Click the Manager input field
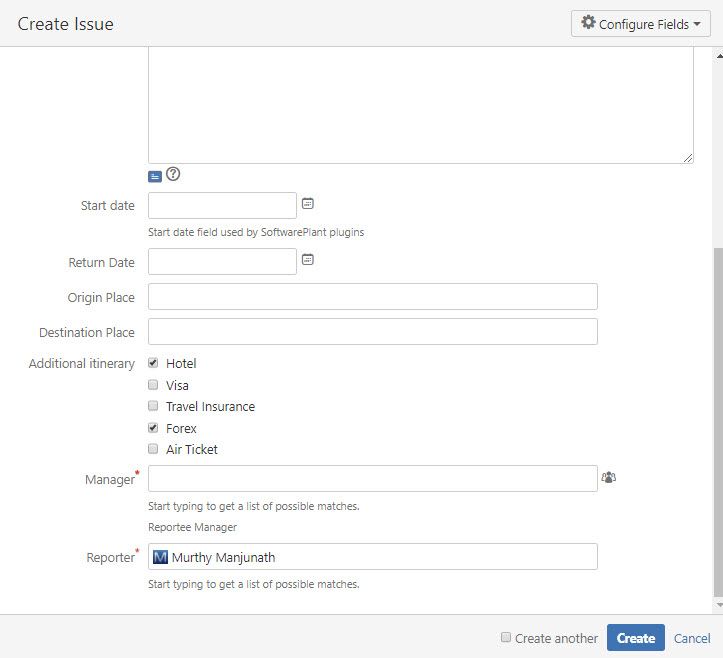This screenshot has width=723, height=658. coord(372,479)
